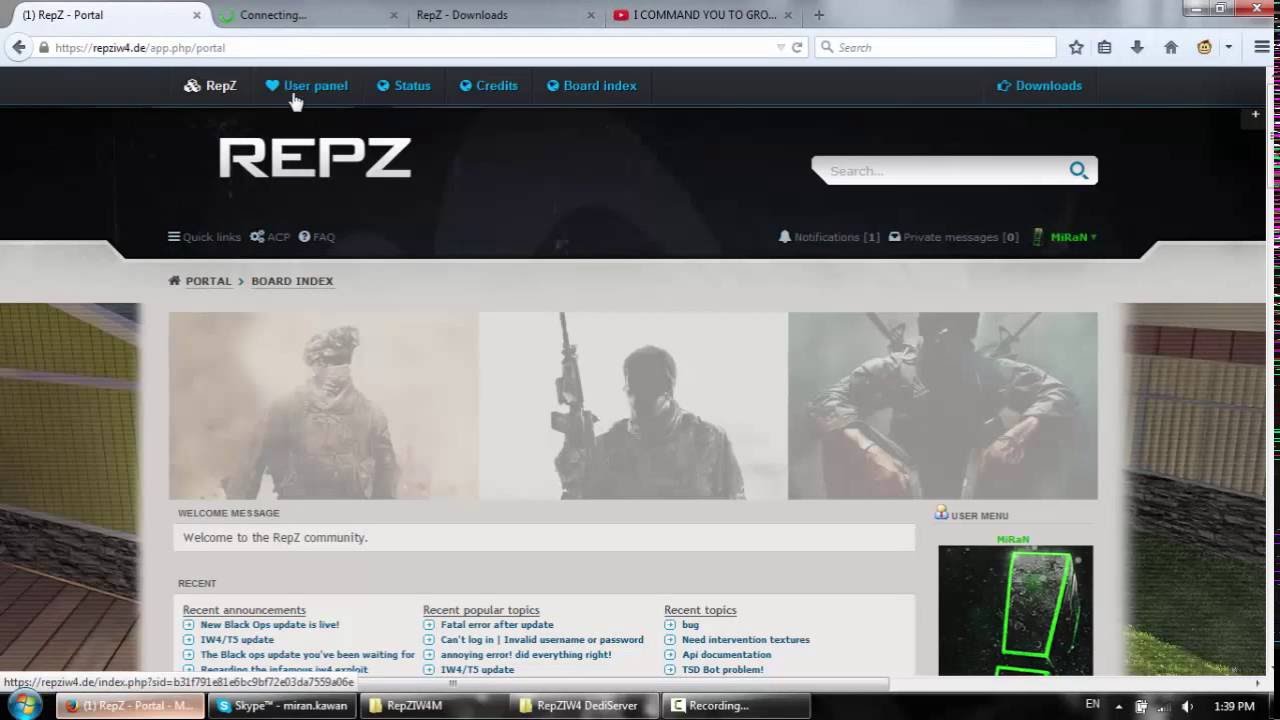Bookmark this page with the star icon
The height and width of the screenshot is (720, 1280).
[1076, 47]
